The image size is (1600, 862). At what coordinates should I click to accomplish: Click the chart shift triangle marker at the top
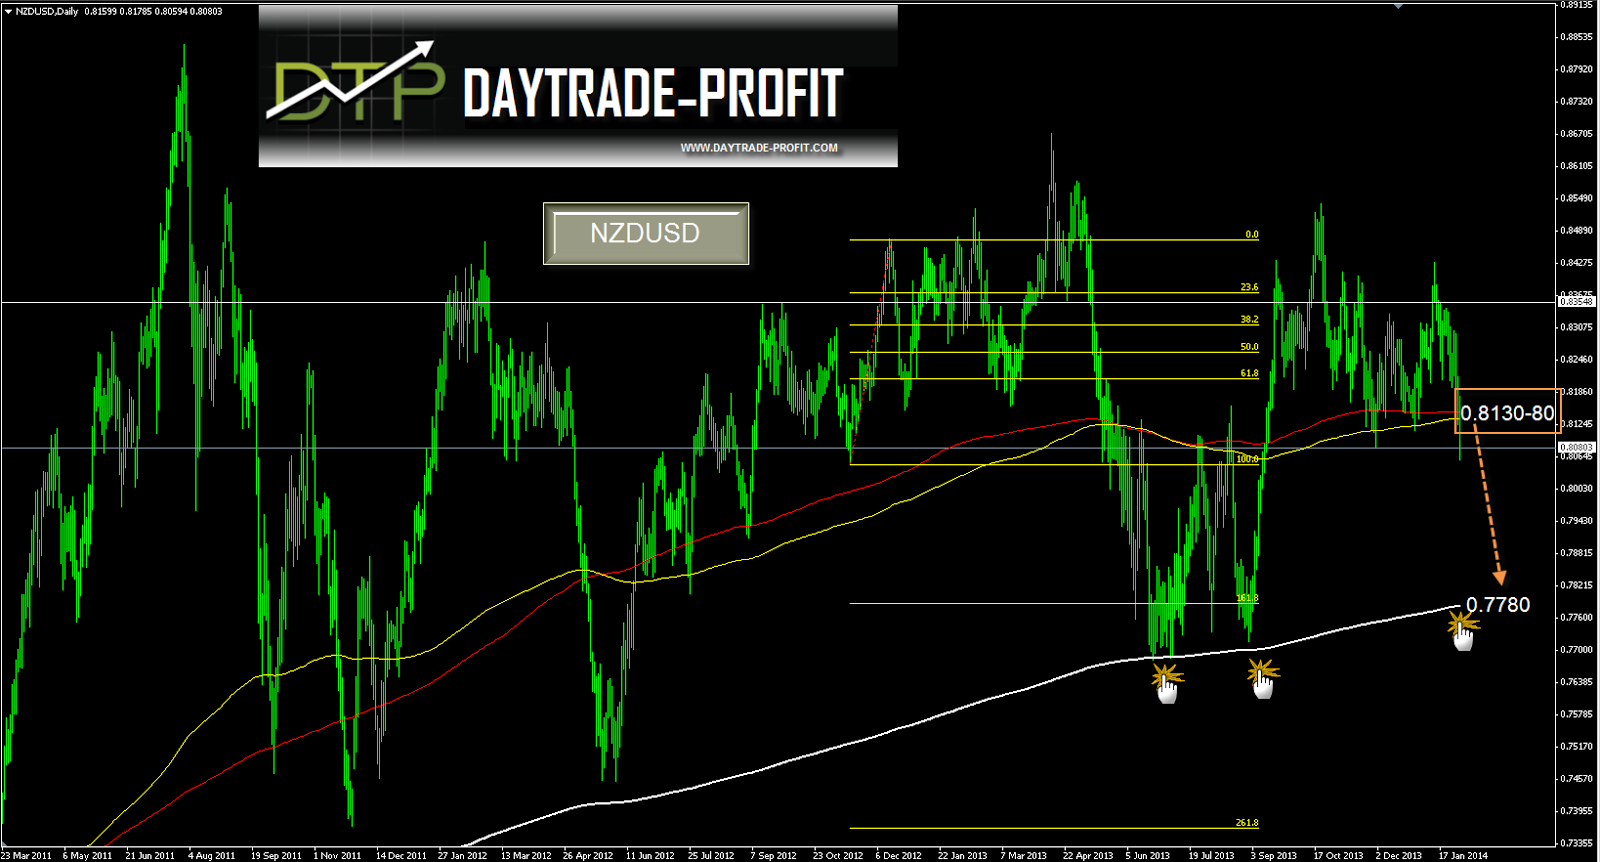[x=1398, y=6]
